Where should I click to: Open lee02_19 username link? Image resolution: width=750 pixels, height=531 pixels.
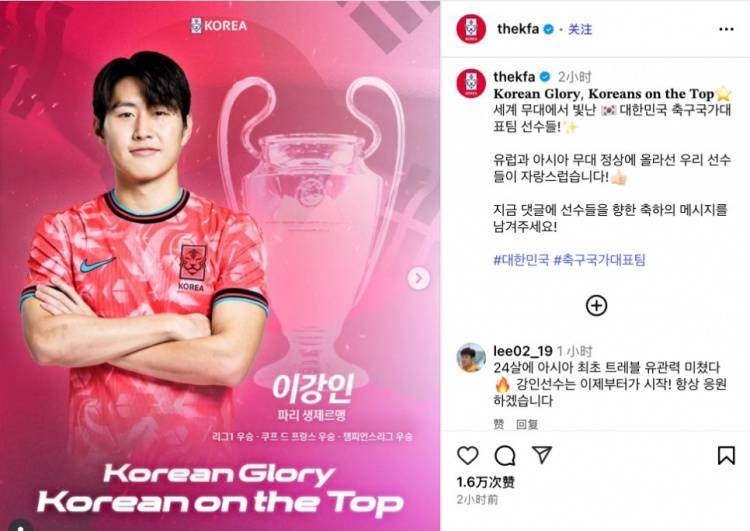(523, 351)
